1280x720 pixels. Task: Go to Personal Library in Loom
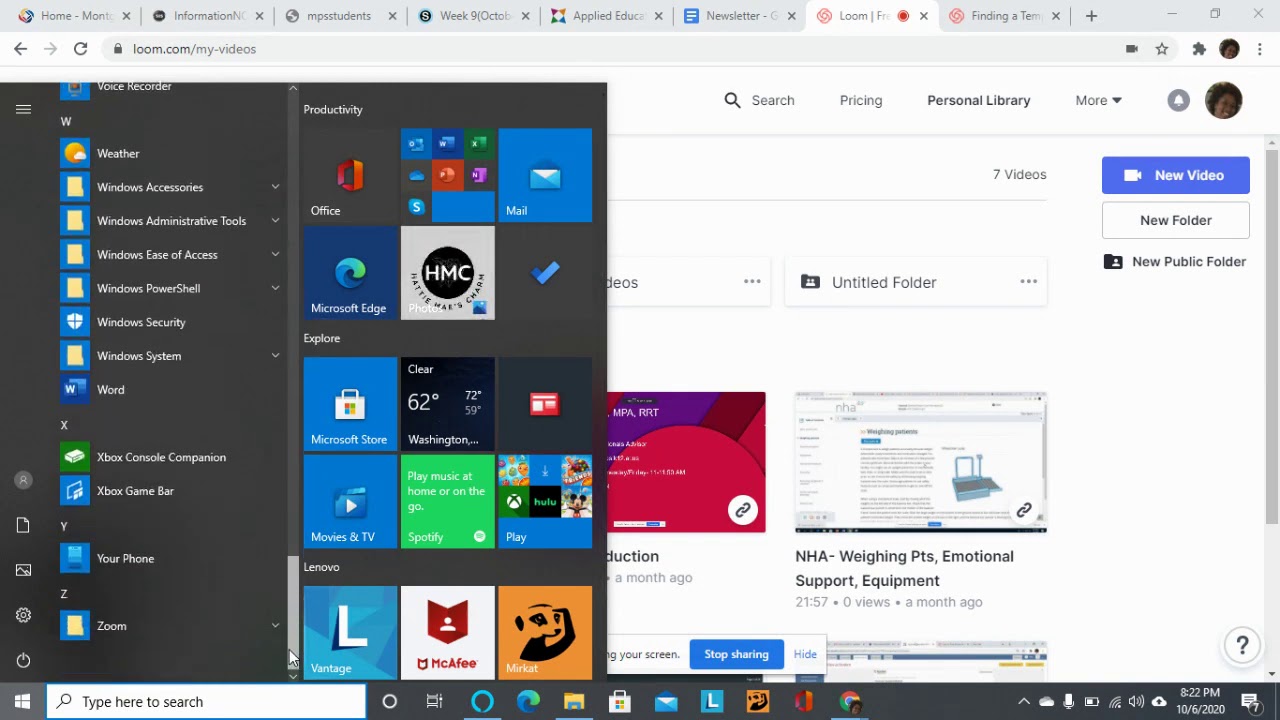point(978,100)
